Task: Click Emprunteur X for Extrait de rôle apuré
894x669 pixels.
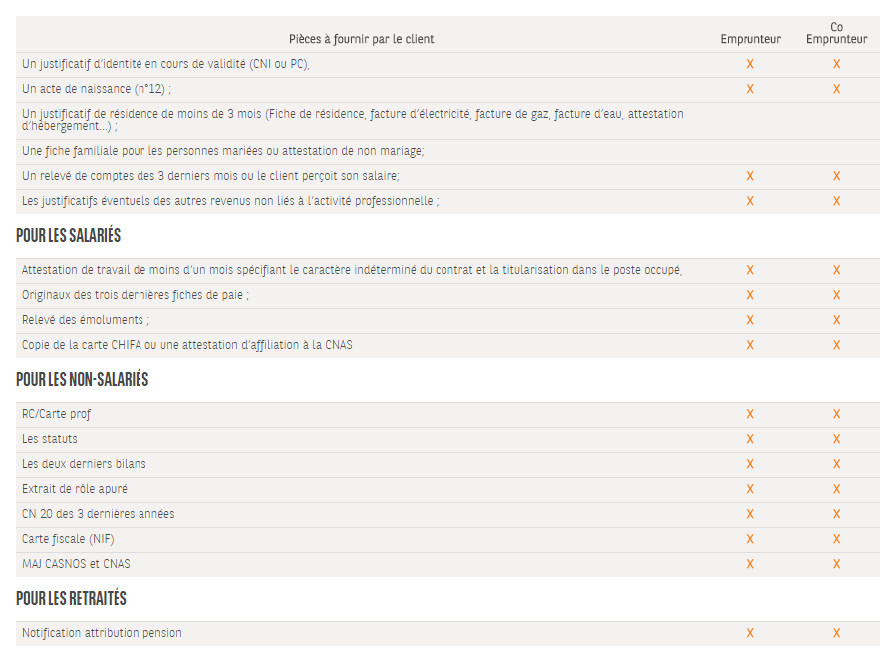Action: (x=750, y=489)
